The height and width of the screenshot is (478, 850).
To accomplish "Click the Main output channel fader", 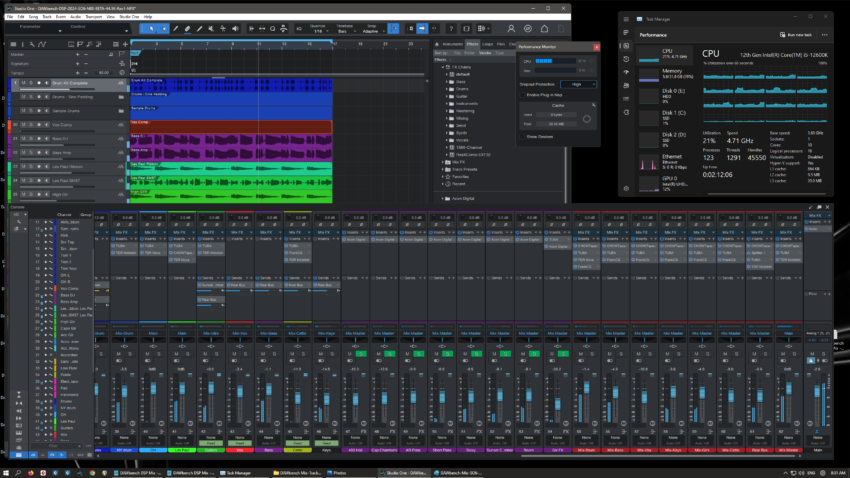I will tap(817, 391).
